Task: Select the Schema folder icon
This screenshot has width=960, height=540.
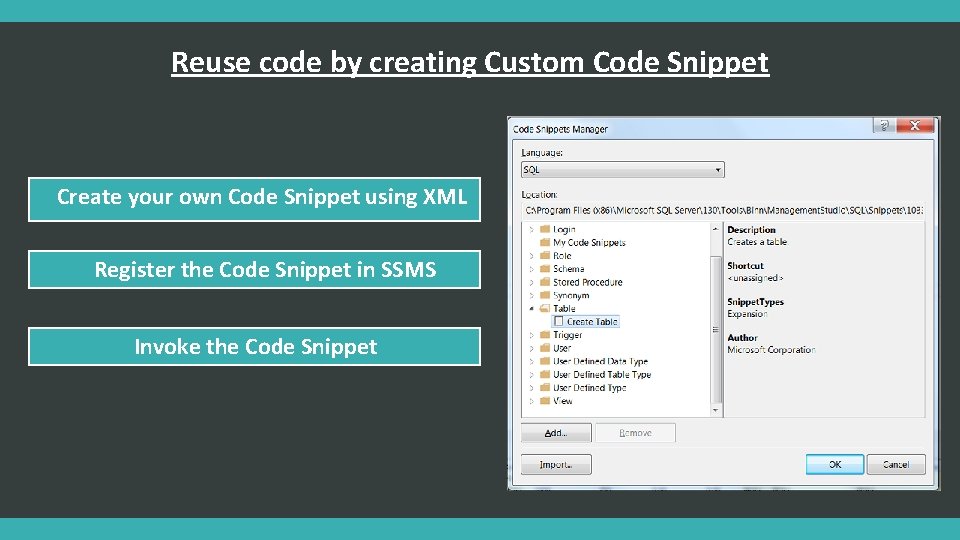Action: (544, 269)
